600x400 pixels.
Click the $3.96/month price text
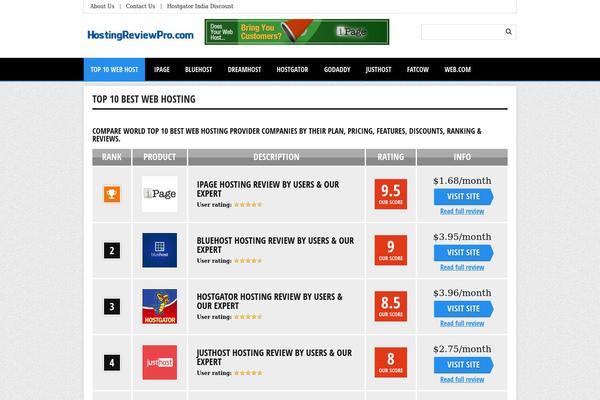462,293
